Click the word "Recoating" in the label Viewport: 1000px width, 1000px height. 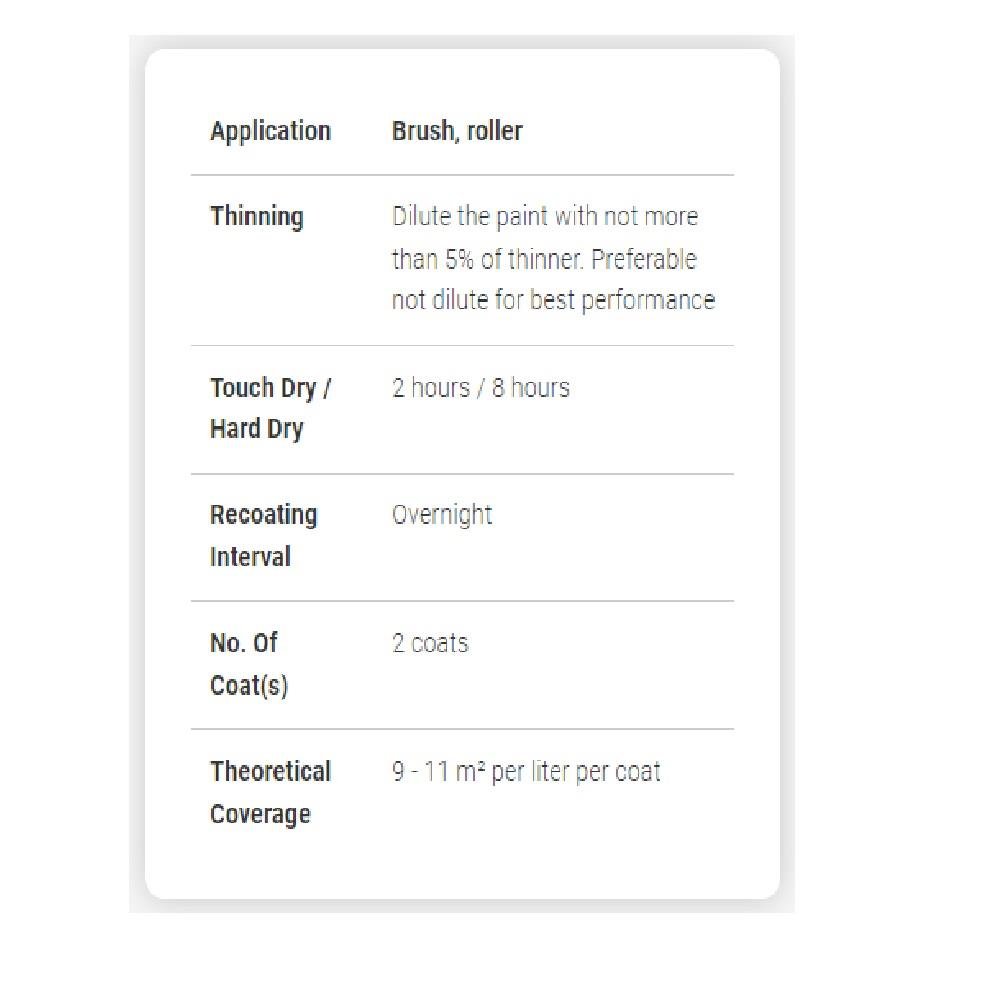coord(263,515)
